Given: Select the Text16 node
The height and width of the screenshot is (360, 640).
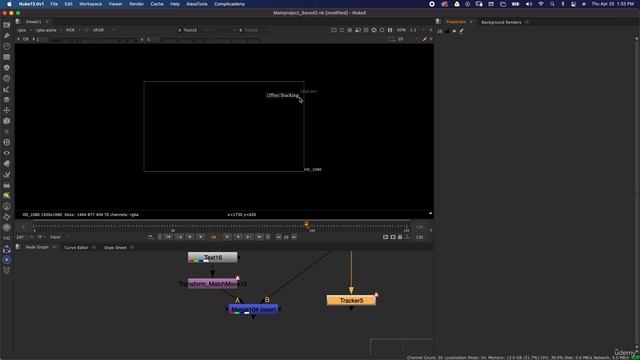Looking at the screenshot, I should tap(213, 258).
